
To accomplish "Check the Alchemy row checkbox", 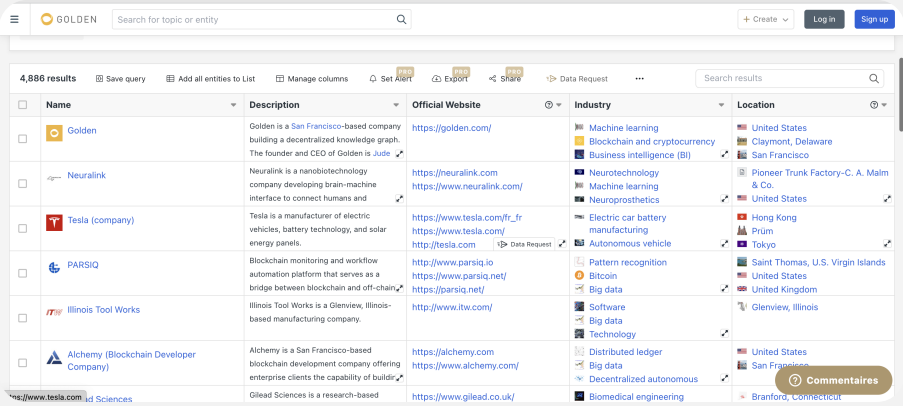I will [22, 363].
